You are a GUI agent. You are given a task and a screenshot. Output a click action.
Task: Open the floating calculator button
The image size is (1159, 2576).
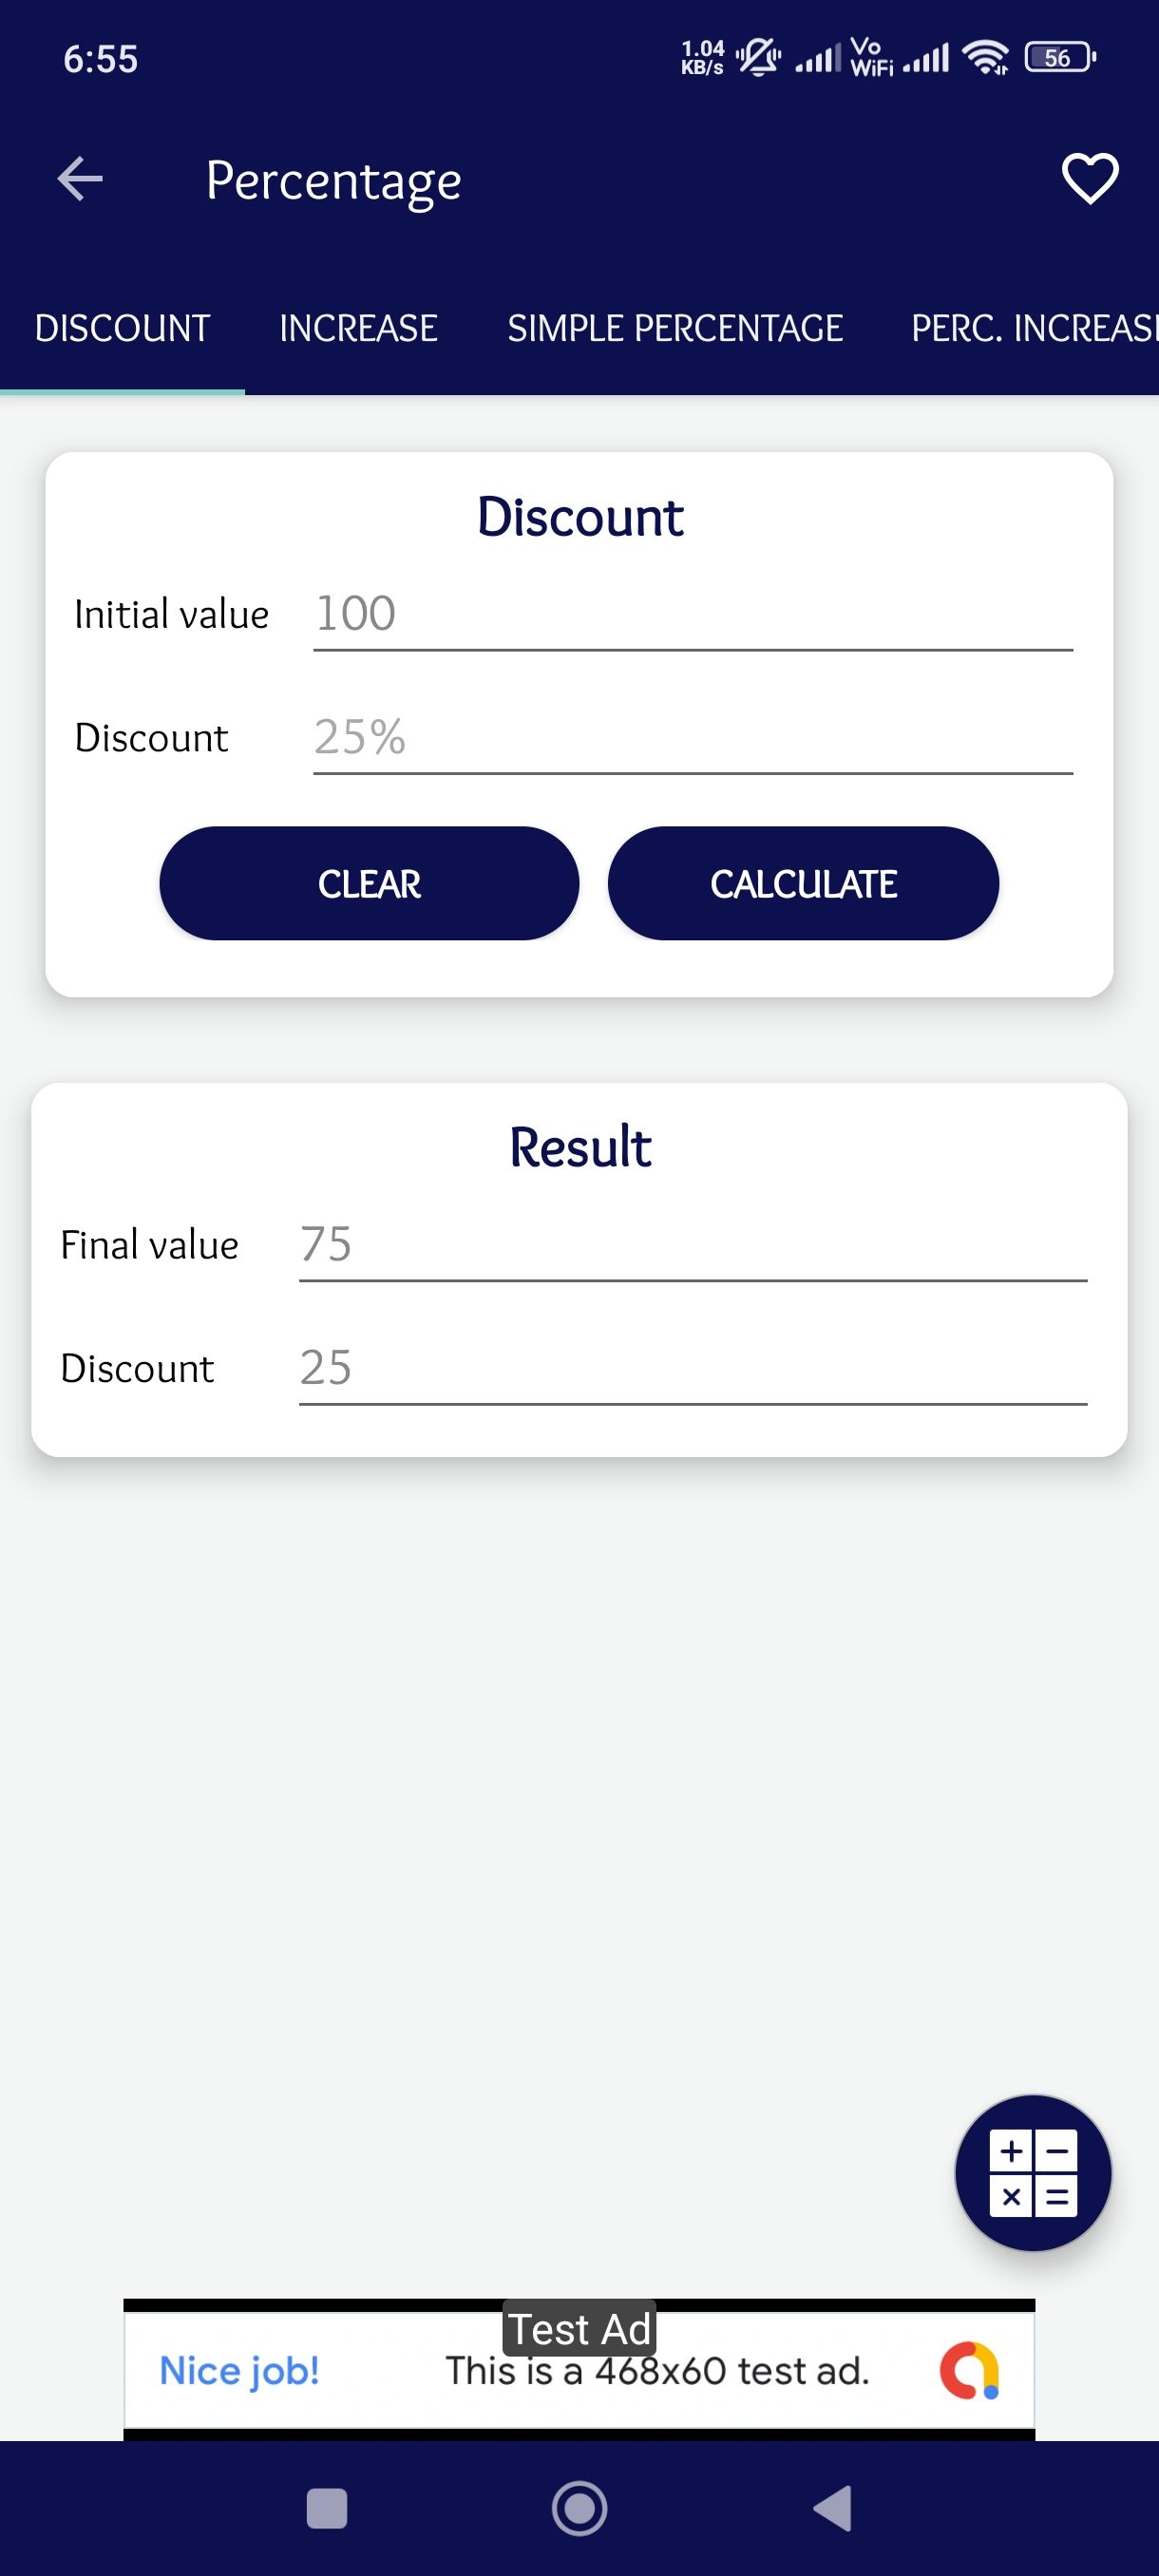(x=1033, y=2173)
